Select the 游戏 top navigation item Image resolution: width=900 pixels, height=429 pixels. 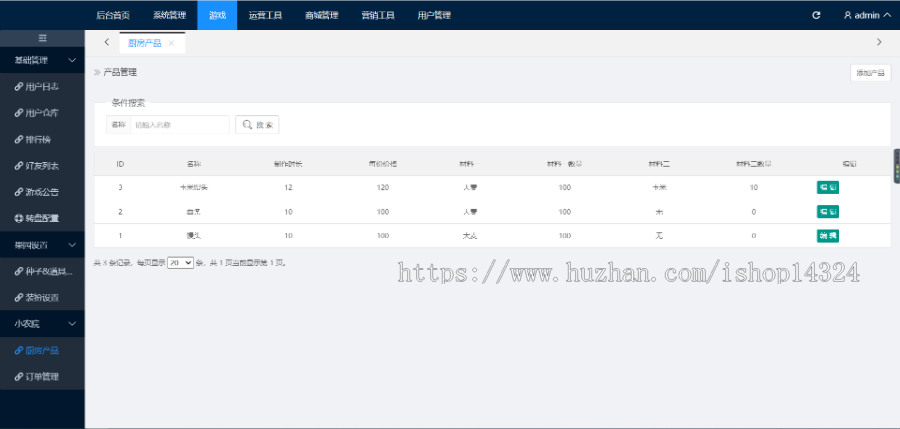218,16
